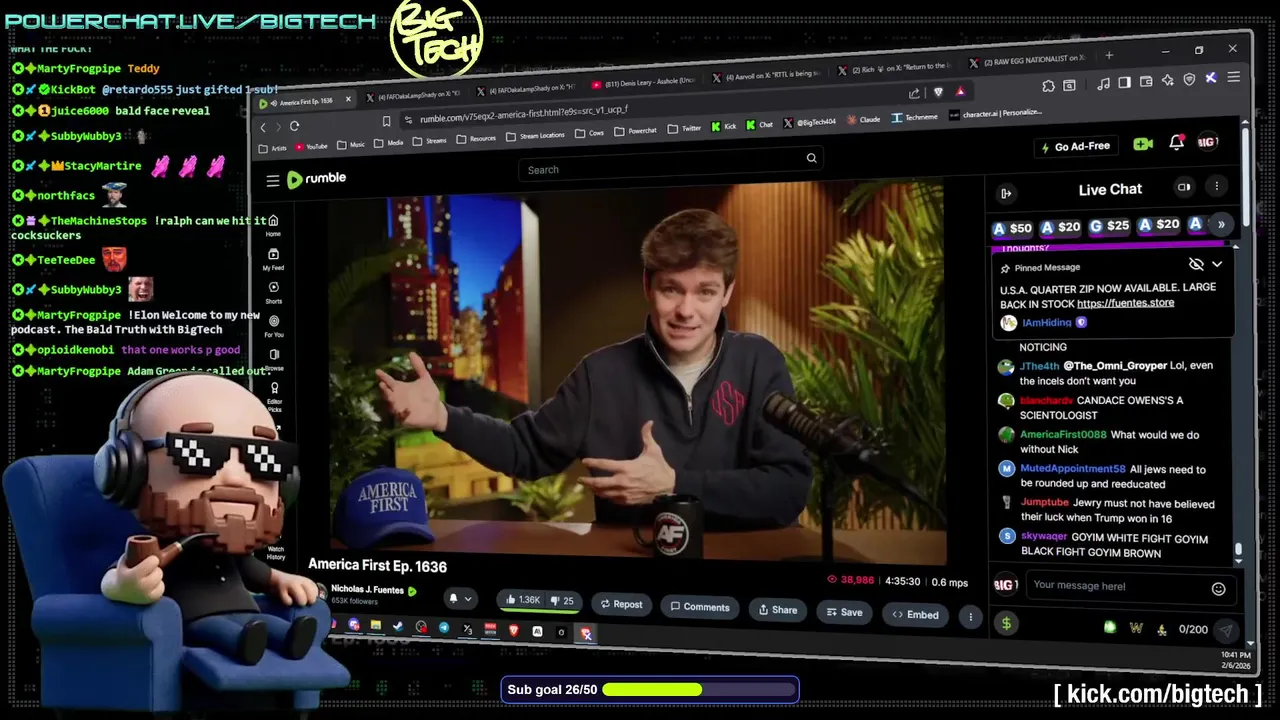Click the Embed button
1280x720 pixels.
click(x=915, y=615)
